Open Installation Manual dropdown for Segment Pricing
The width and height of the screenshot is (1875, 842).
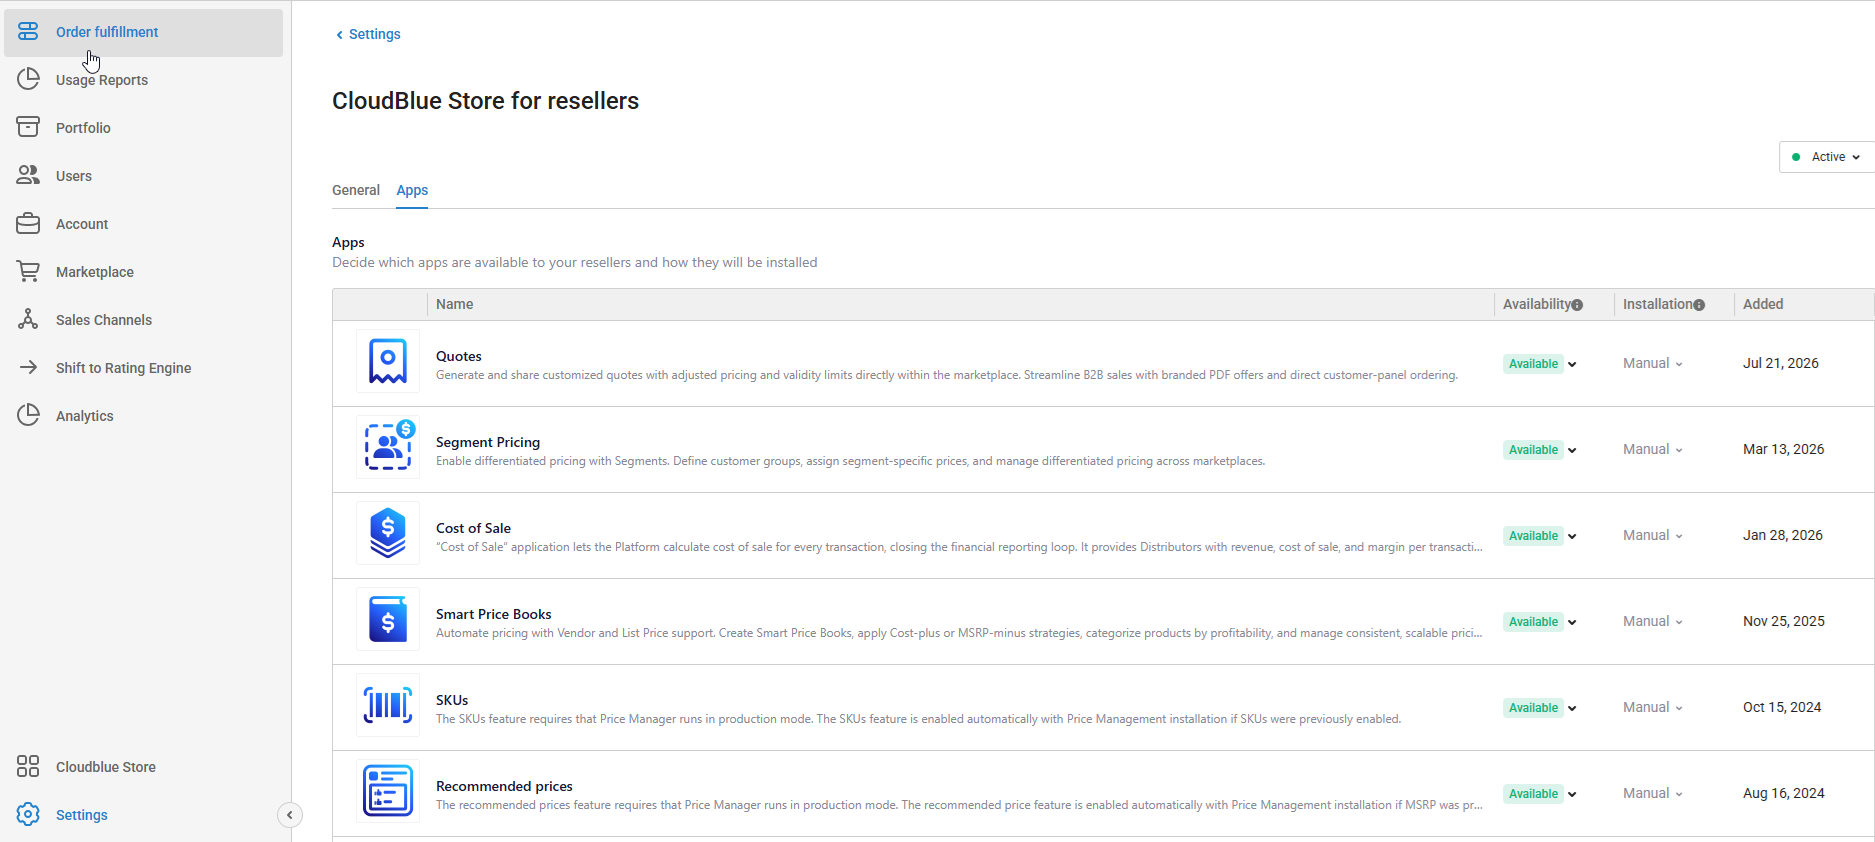[1653, 450]
